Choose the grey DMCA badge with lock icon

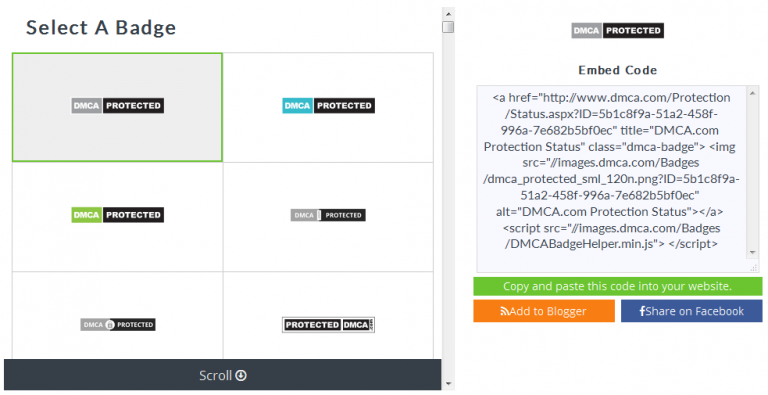pos(118,324)
